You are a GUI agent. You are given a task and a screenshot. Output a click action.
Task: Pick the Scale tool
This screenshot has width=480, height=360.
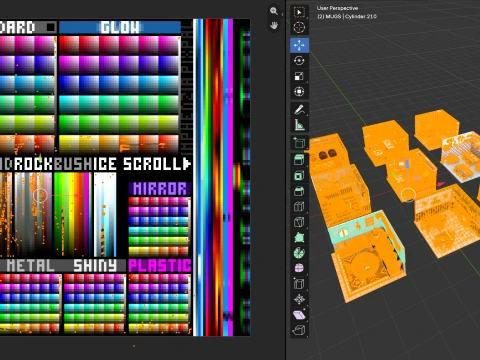coord(299,76)
